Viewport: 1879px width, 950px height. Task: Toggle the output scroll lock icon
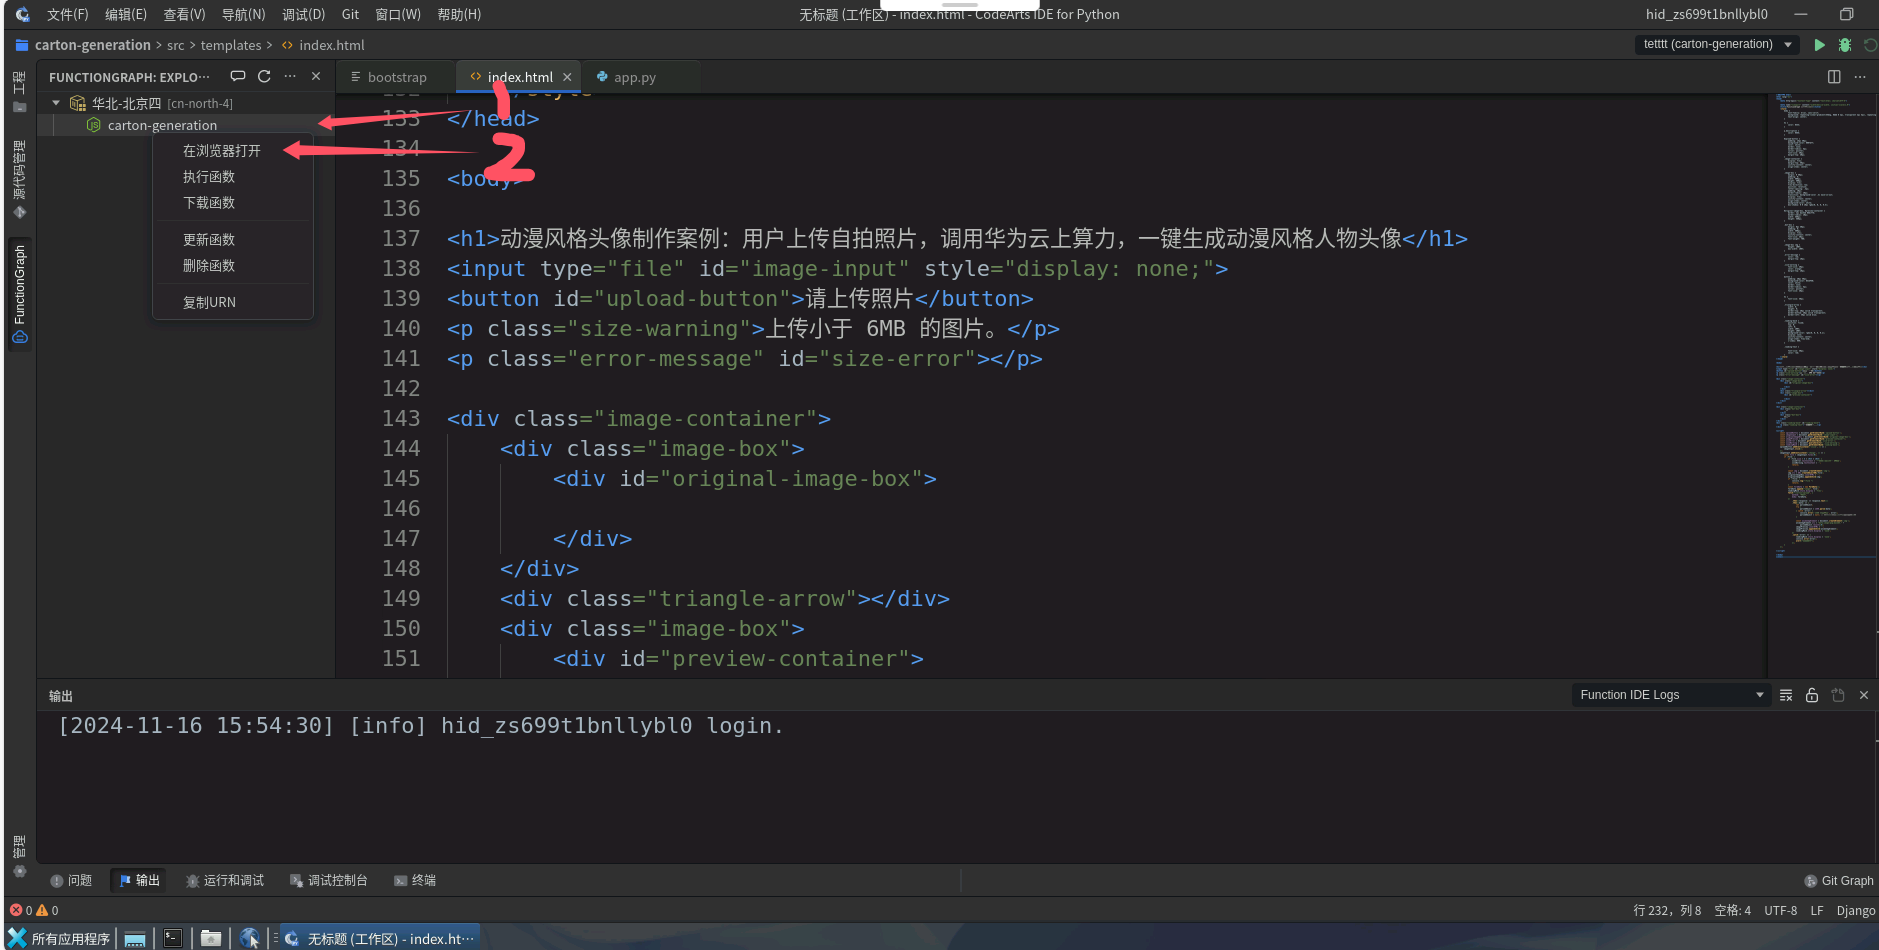click(1812, 695)
